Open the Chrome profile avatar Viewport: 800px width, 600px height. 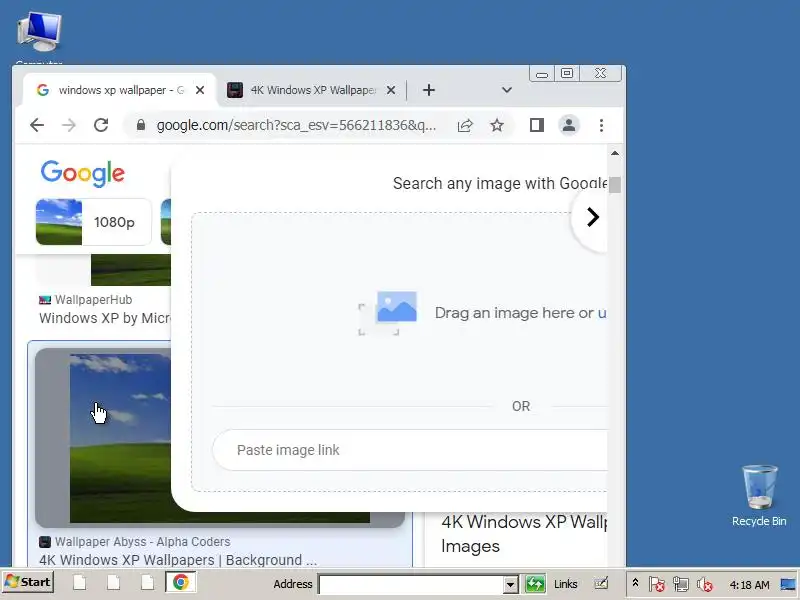[x=569, y=125]
